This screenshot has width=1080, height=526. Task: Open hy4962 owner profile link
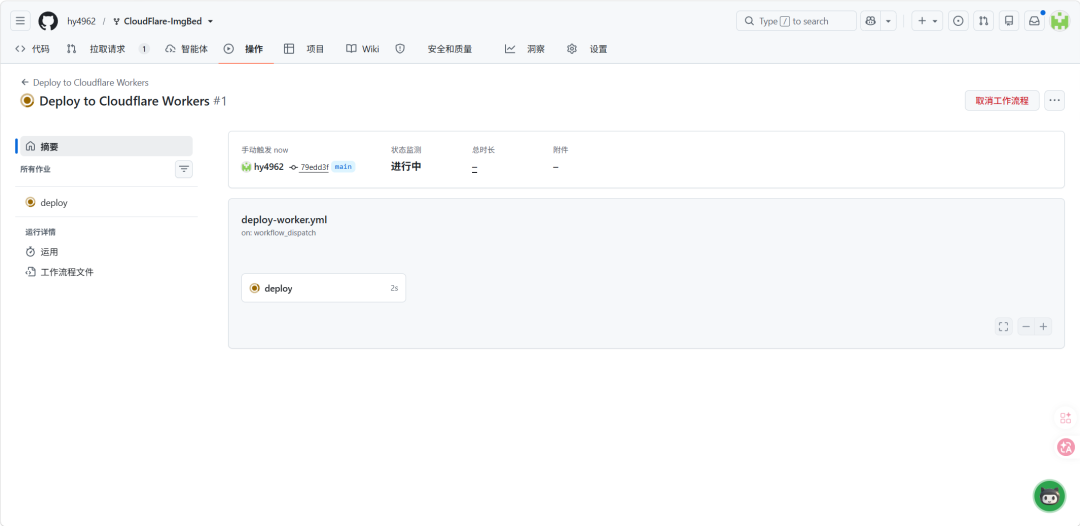[x=81, y=21]
